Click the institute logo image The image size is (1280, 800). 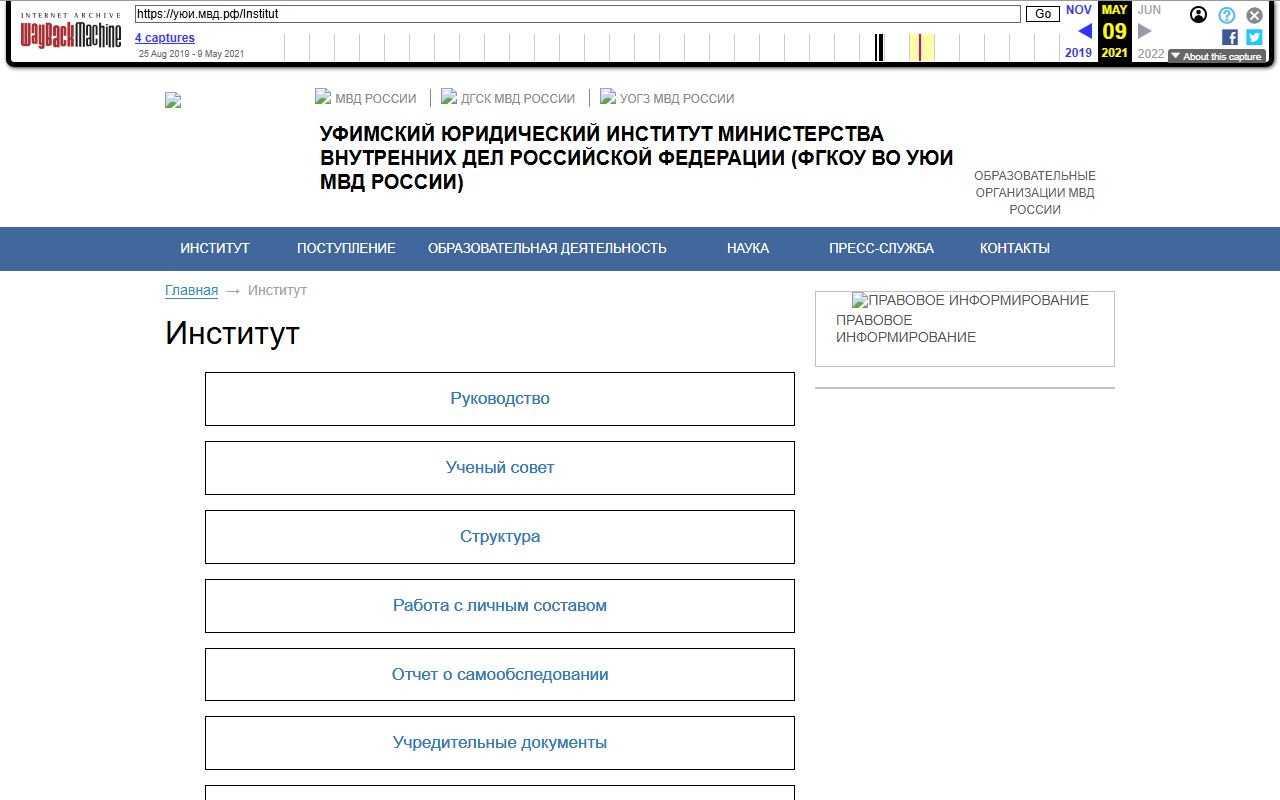[x=173, y=100]
